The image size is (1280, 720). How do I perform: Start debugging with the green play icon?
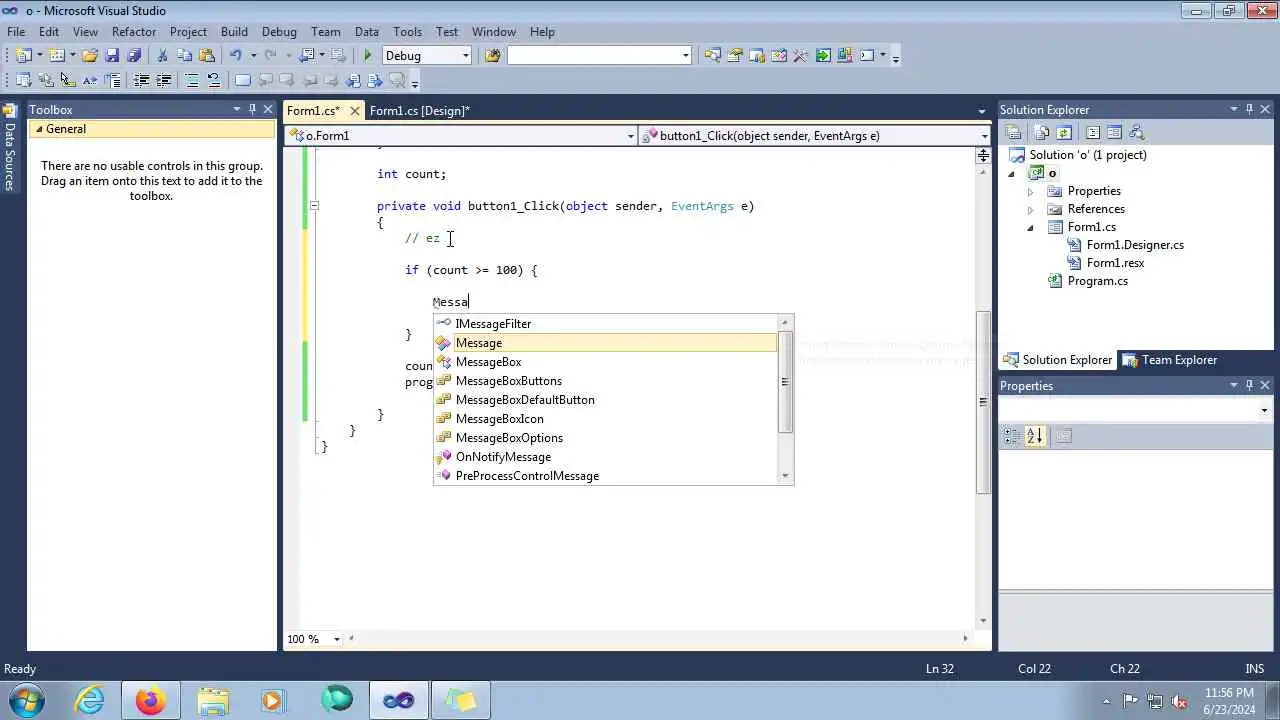pyautogui.click(x=367, y=56)
